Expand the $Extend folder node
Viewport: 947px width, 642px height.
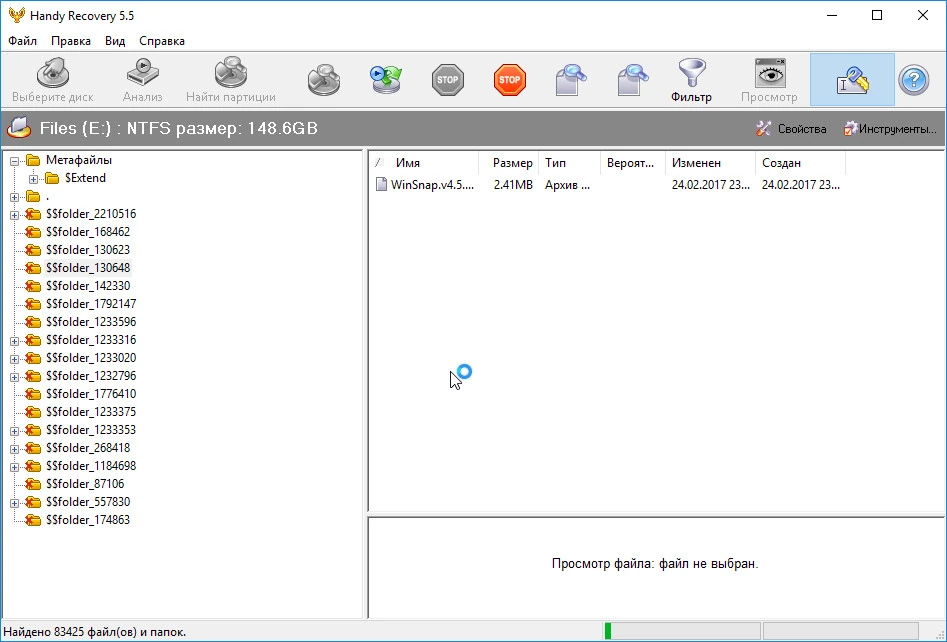tap(33, 179)
